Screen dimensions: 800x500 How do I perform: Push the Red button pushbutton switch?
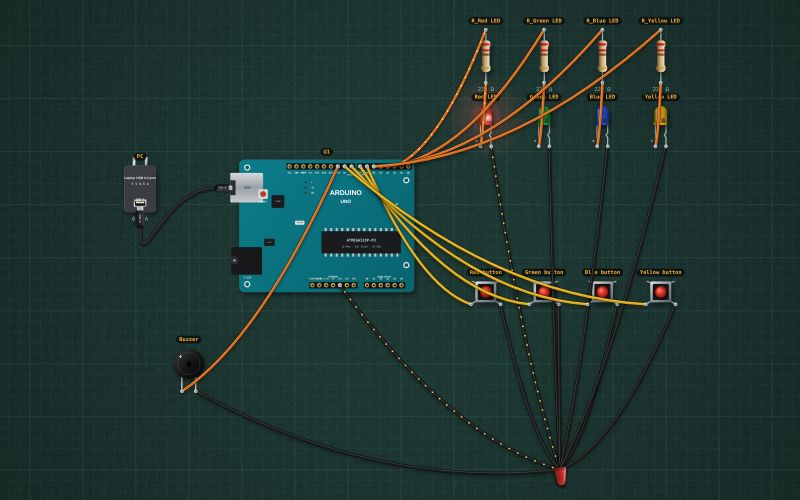point(486,292)
